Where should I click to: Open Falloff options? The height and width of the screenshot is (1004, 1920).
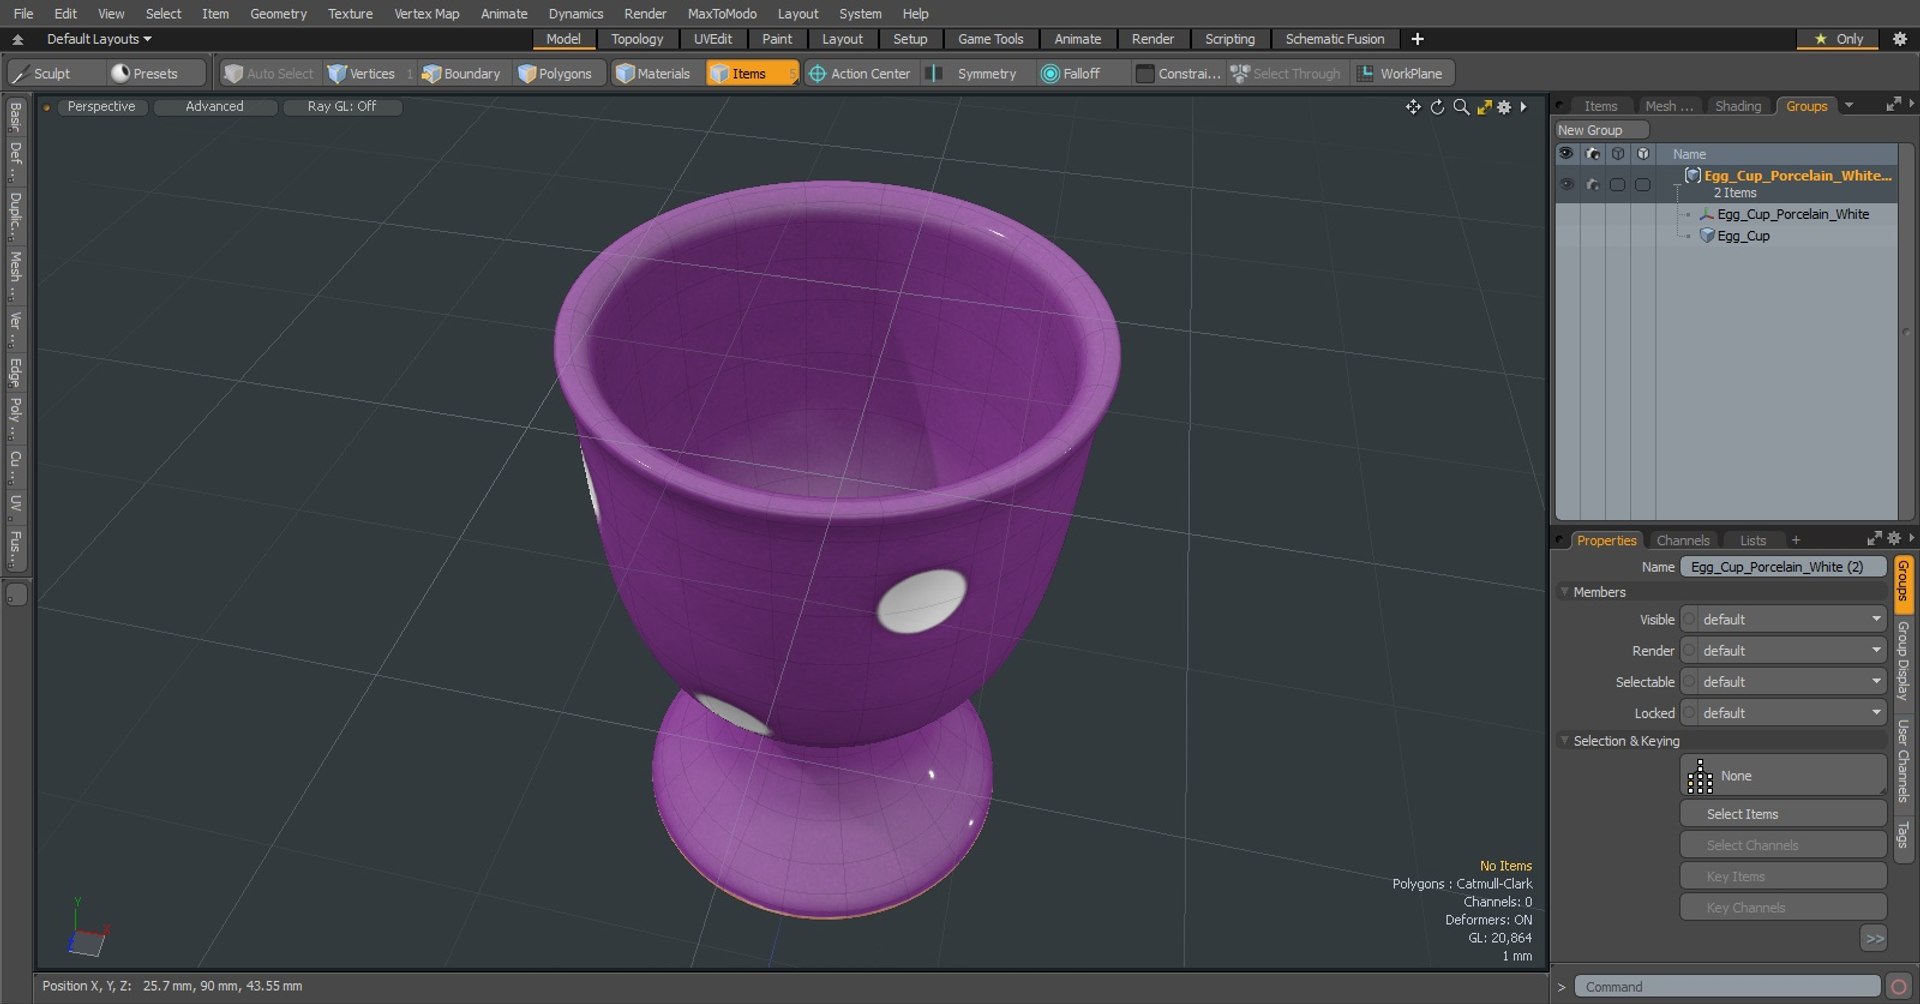[1072, 73]
